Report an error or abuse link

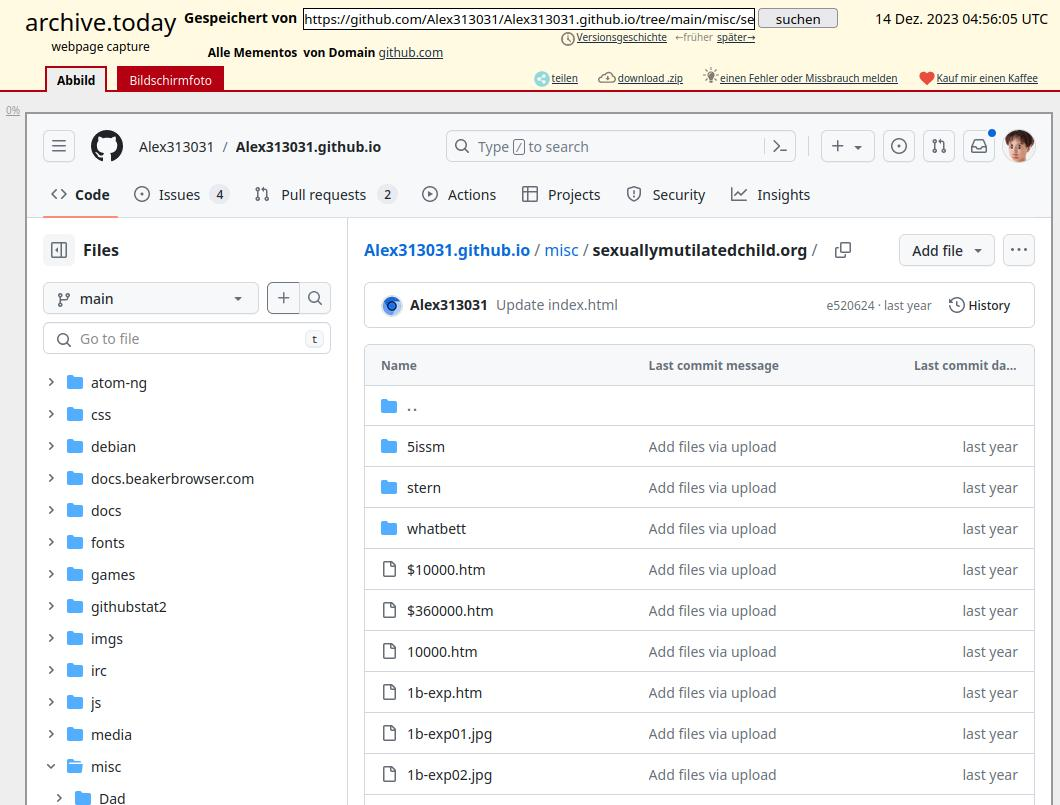808,78
